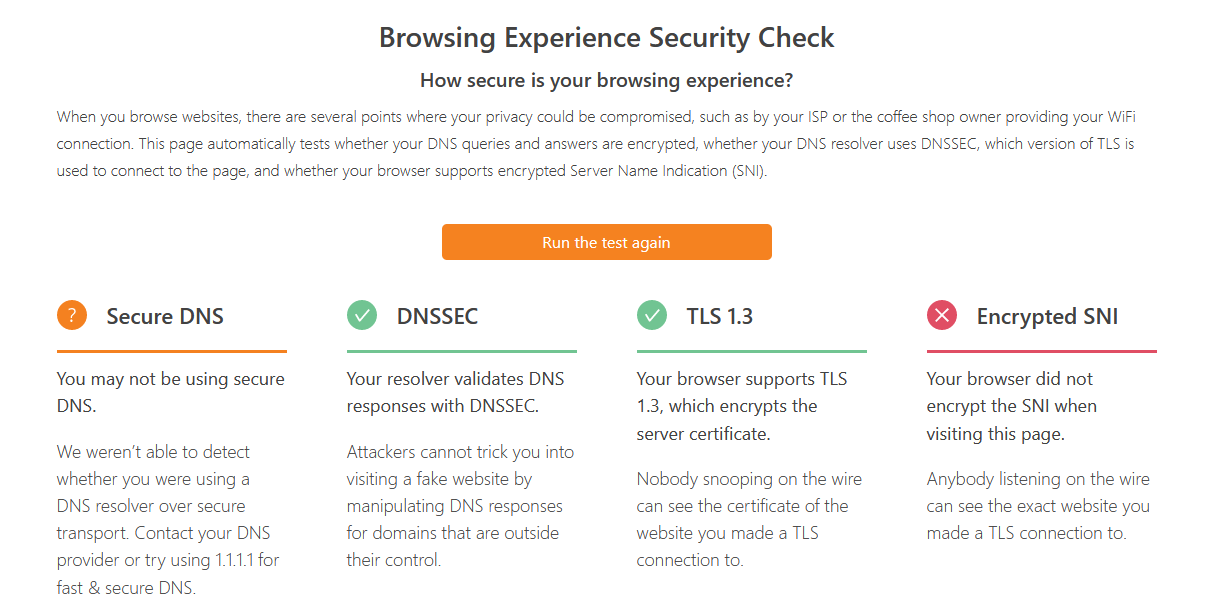Click the "Nobody snooping on the wire" paragraph

tap(749, 520)
